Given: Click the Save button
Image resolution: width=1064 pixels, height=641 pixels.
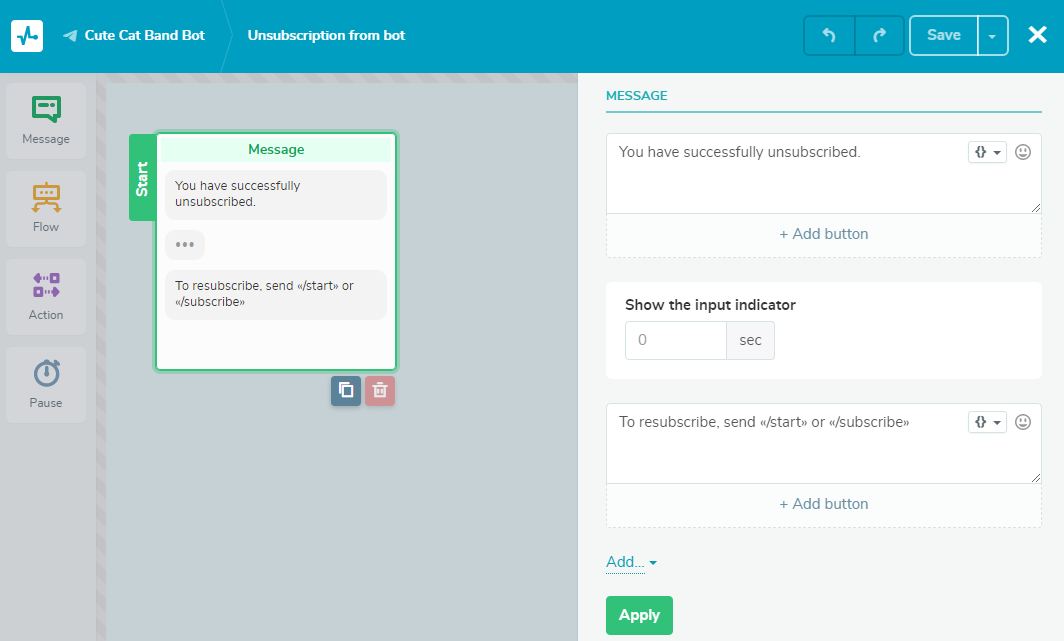Looking at the screenshot, I should 944,35.
